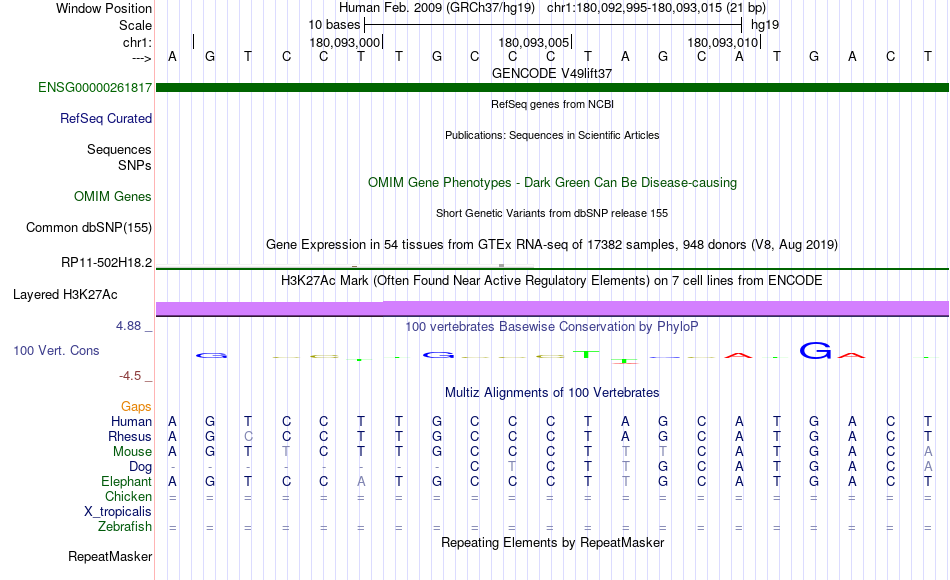Click the 180,093,010 coordinate label
The image size is (950, 580).
[x=723, y=42]
